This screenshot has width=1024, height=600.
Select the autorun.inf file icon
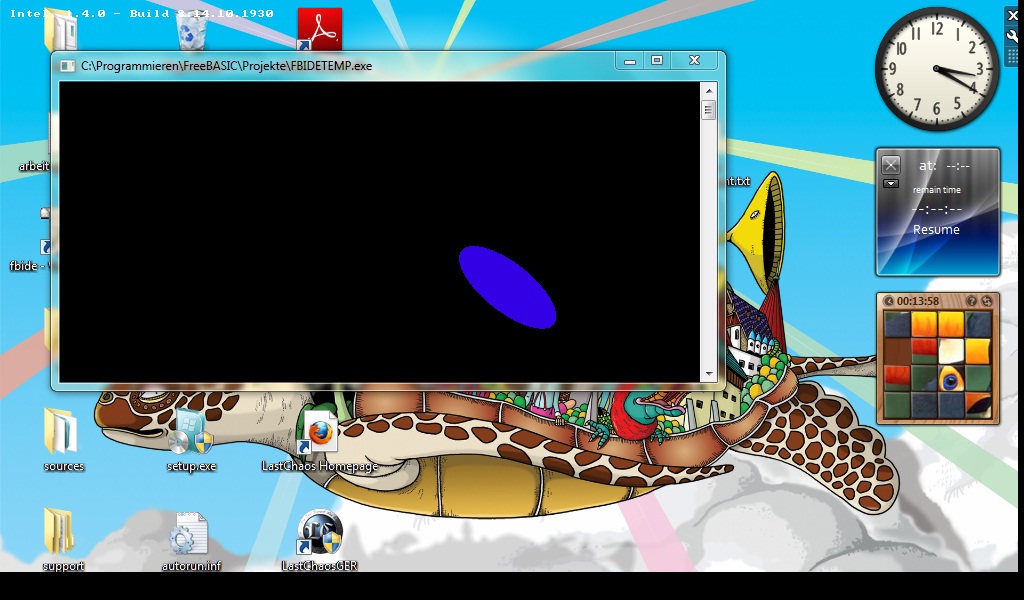[191, 533]
